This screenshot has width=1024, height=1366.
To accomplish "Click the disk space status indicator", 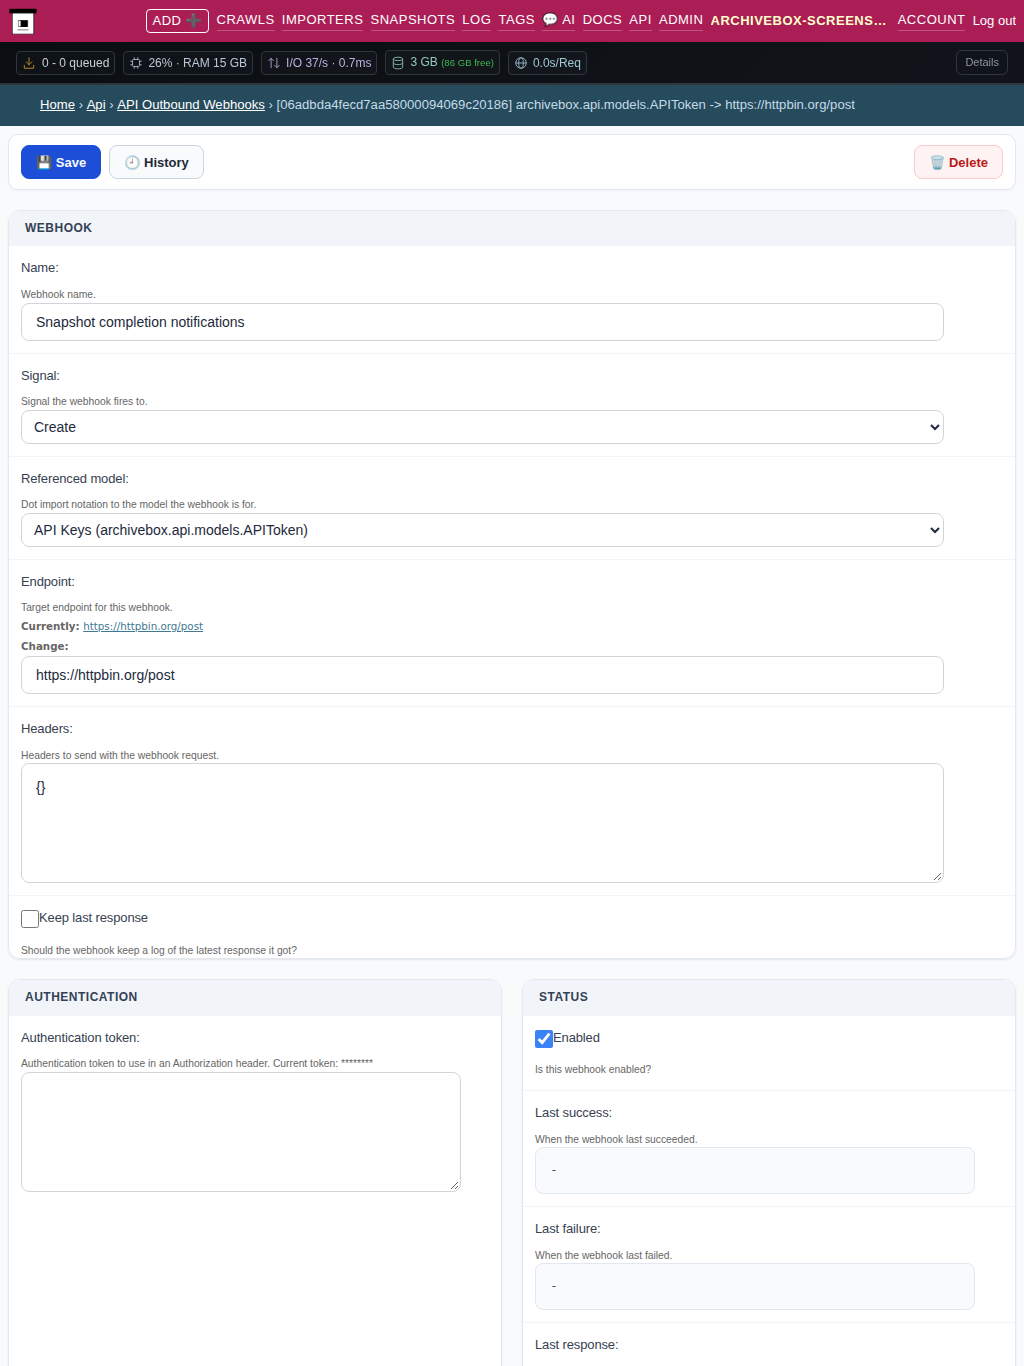I will tap(442, 63).
